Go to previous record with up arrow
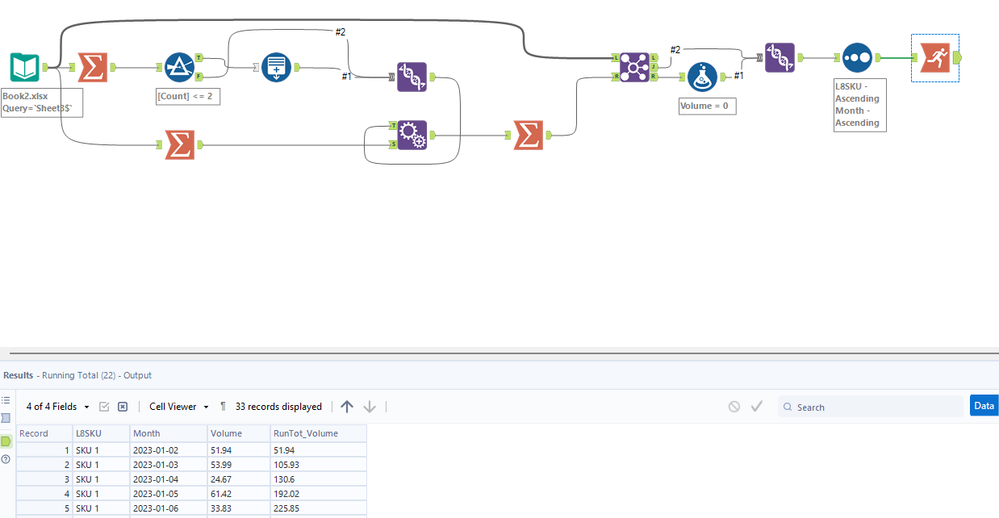The image size is (999, 518). click(x=347, y=406)
